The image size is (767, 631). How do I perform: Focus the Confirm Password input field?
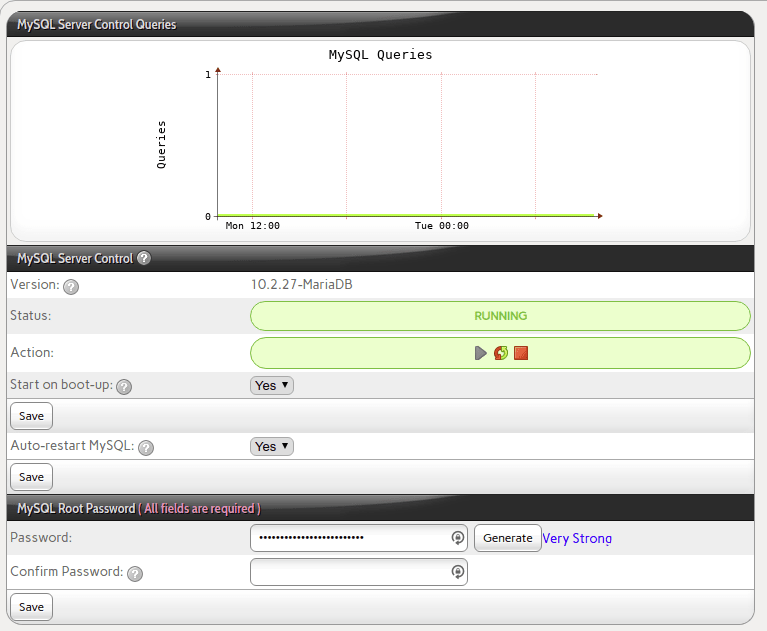359,572
